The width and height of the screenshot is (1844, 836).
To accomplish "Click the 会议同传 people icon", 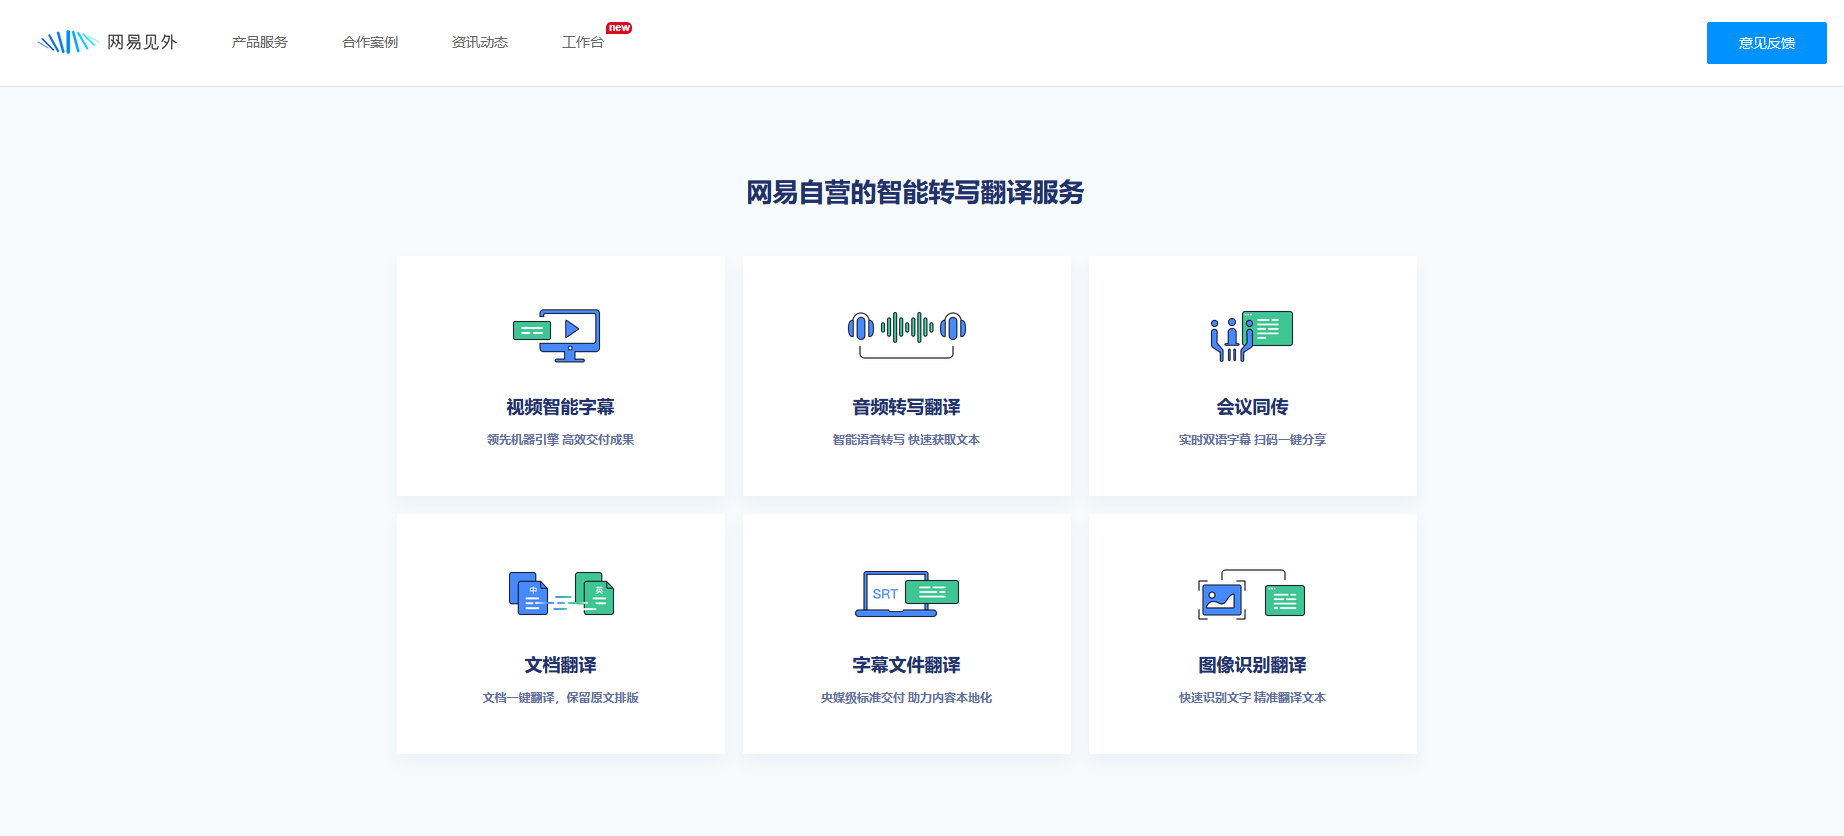I will click(x=1252, y=336).
